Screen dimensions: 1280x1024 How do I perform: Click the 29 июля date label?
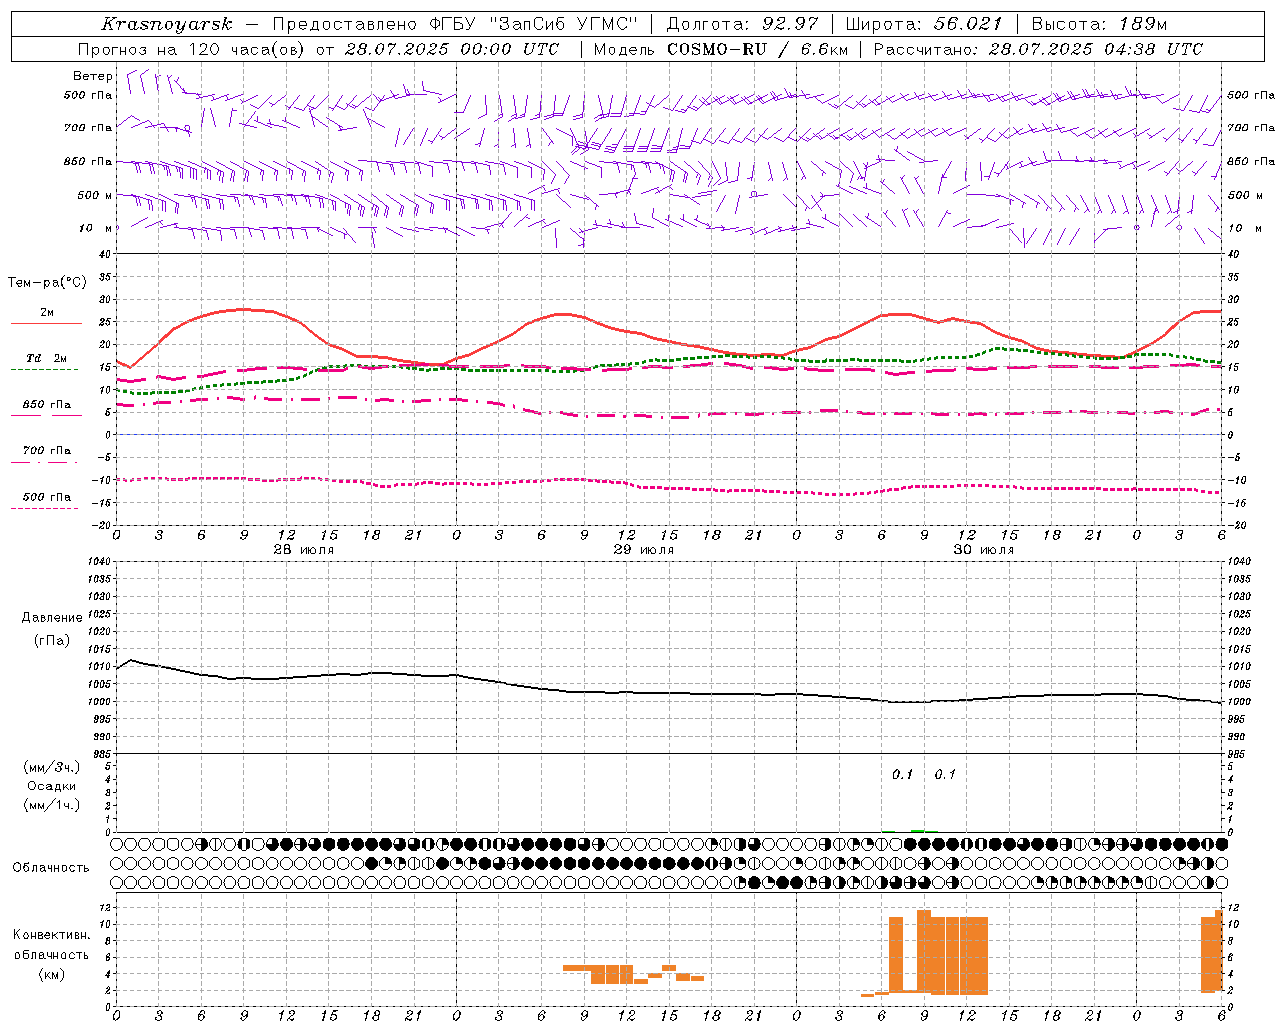(644, 550)
